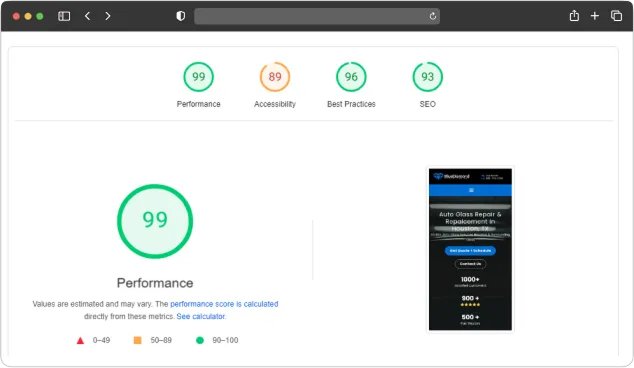Add a new tab with plus icon
Screen dimensions: 634x368
(x=595, y=16)
